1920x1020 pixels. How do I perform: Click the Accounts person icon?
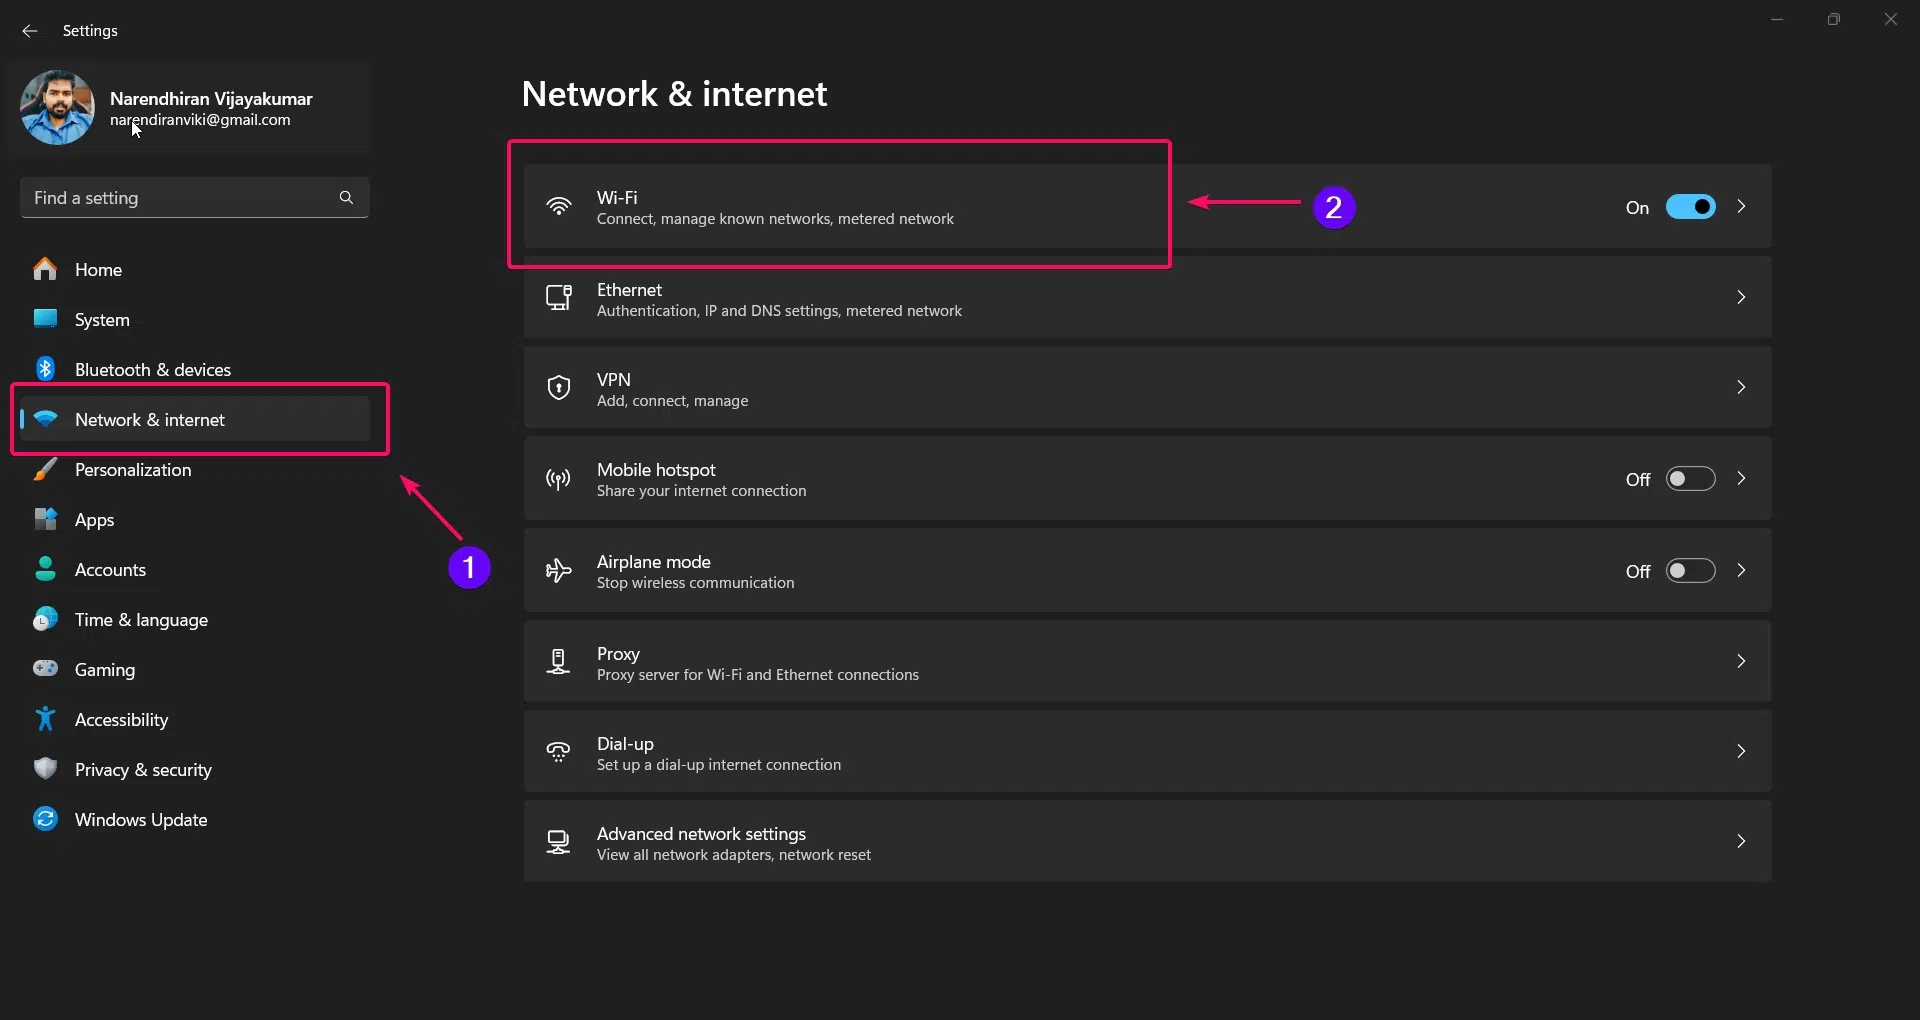tap(45, 569)
